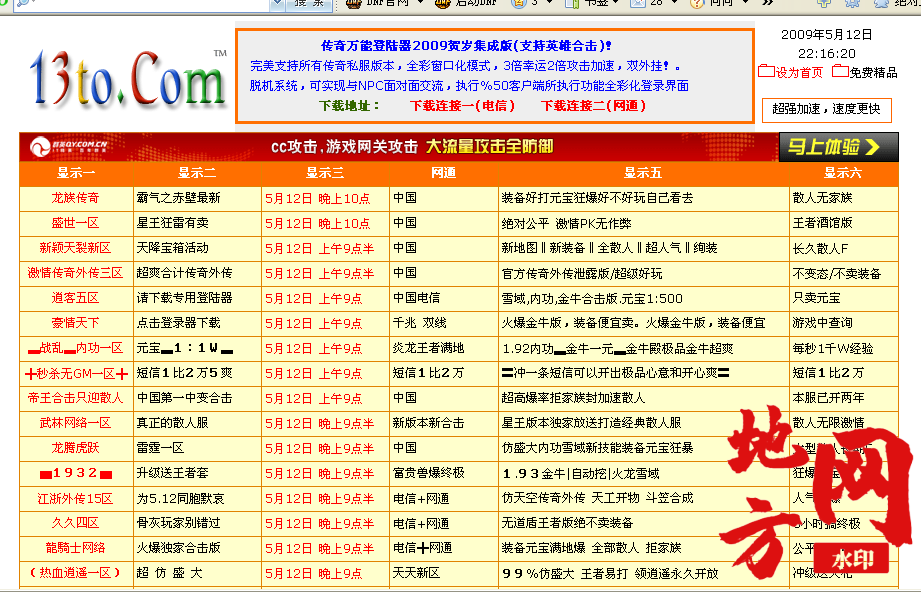Open the 久久四区 server link
This screenshot has height=592, width=921.
coord(75,523)
